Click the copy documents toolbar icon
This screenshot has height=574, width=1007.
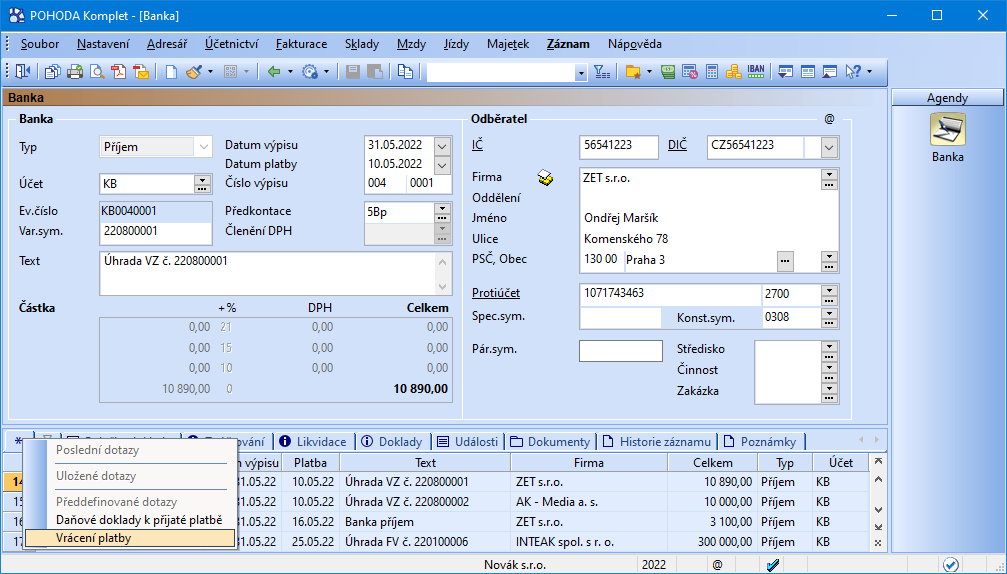(53, 72)
